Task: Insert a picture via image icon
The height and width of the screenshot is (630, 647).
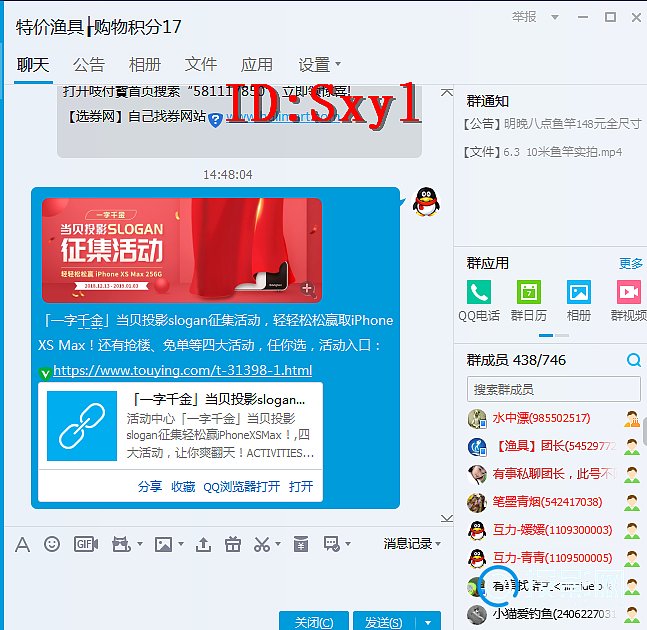Action: [x=163, y=544]
